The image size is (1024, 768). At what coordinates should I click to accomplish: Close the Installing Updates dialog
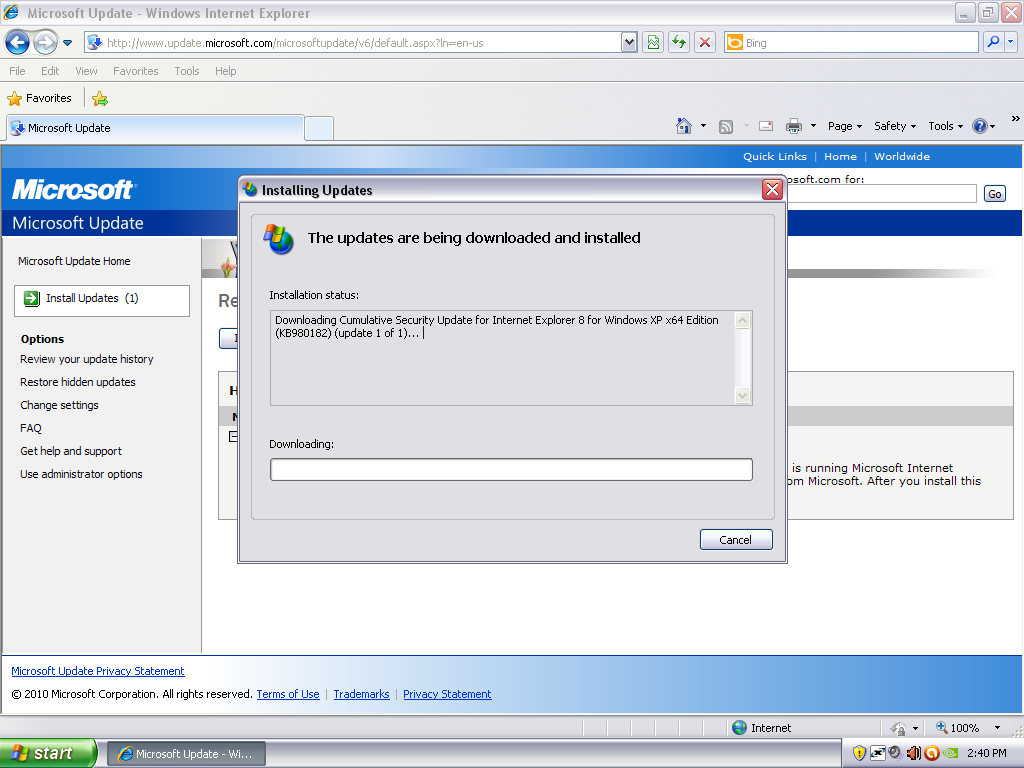pyautogui.click(x=773, y=190)
